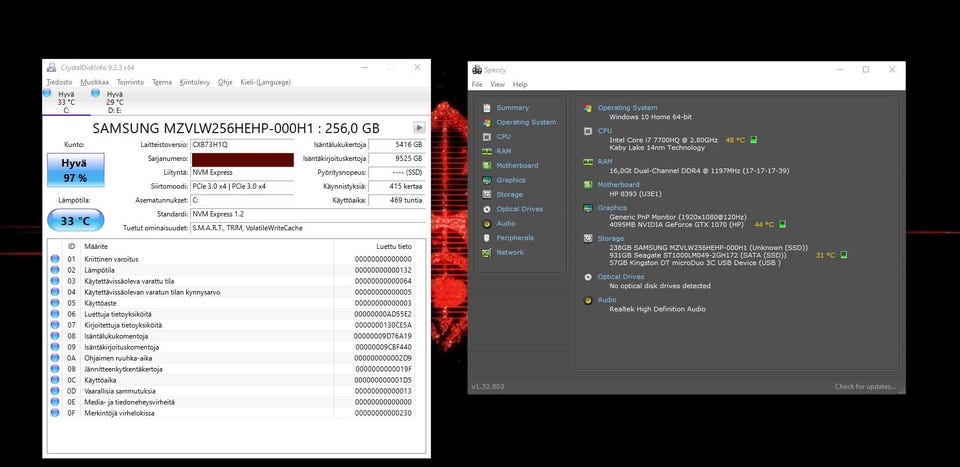This screenshot has width=960, height=467.
Task: Select Graphics in Speccy sidebar
Action: point(511,180)
